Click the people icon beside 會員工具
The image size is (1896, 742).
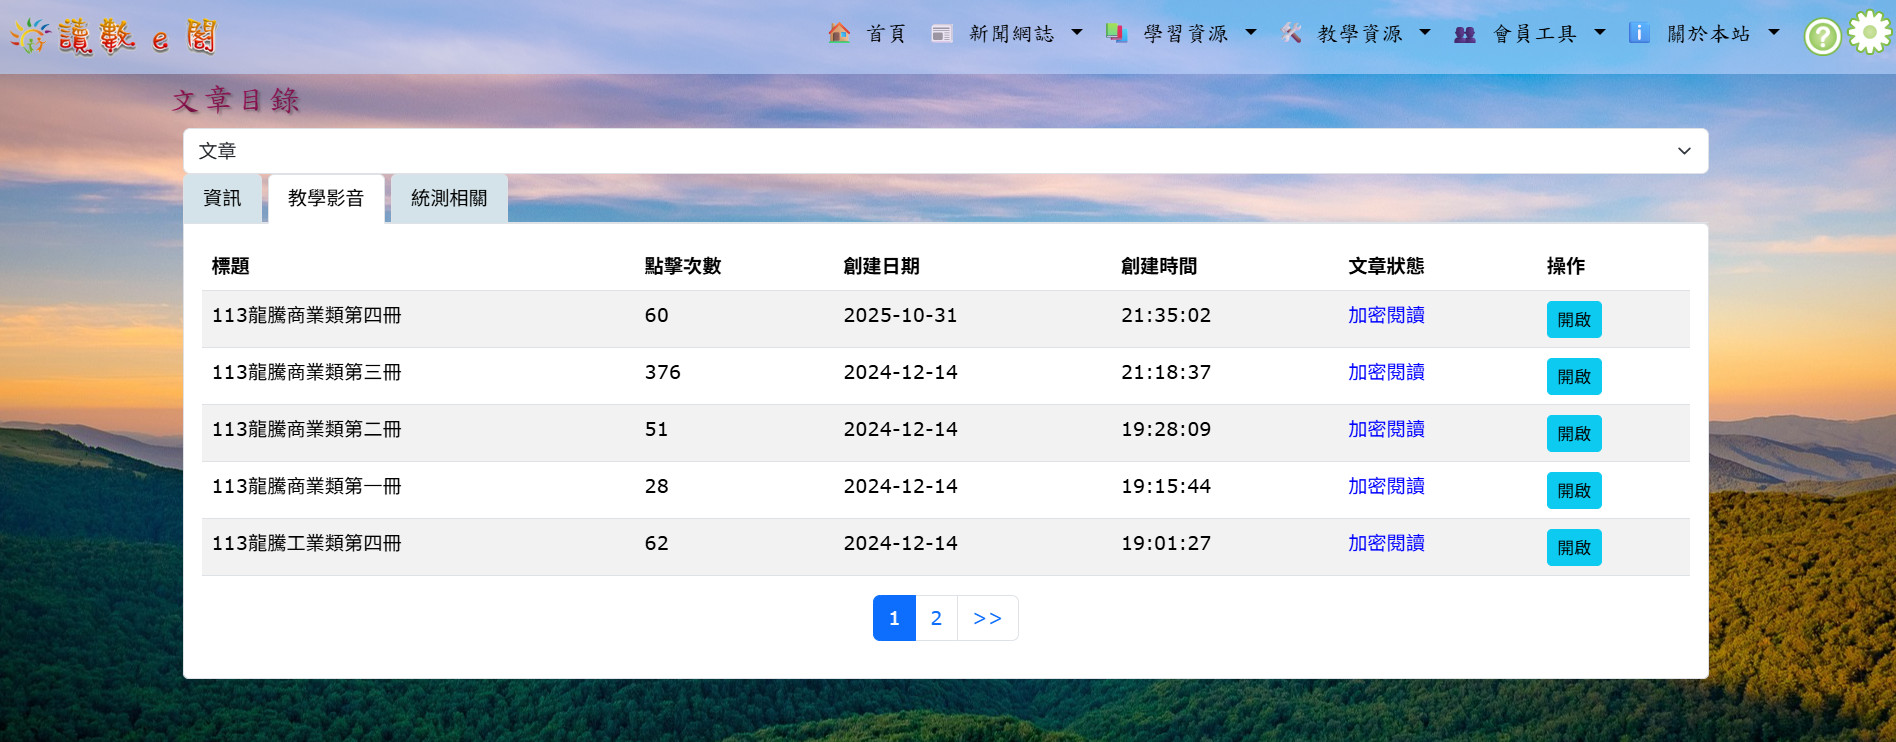coord(1465,34)
